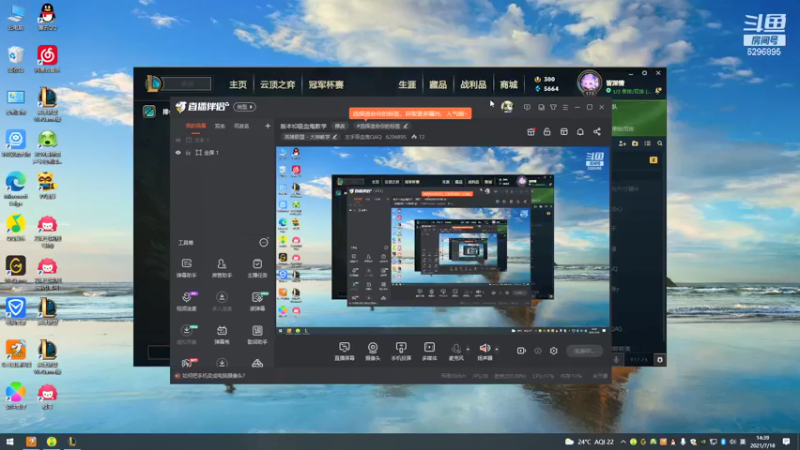This screenshot has width=800, height=450.
Task: Open the list view options in League friends panel
Action: tap(647, 144)
